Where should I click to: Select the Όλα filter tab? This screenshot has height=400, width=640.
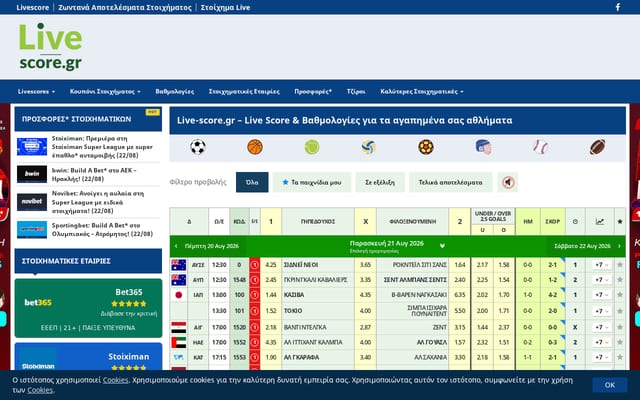[252, 182]
